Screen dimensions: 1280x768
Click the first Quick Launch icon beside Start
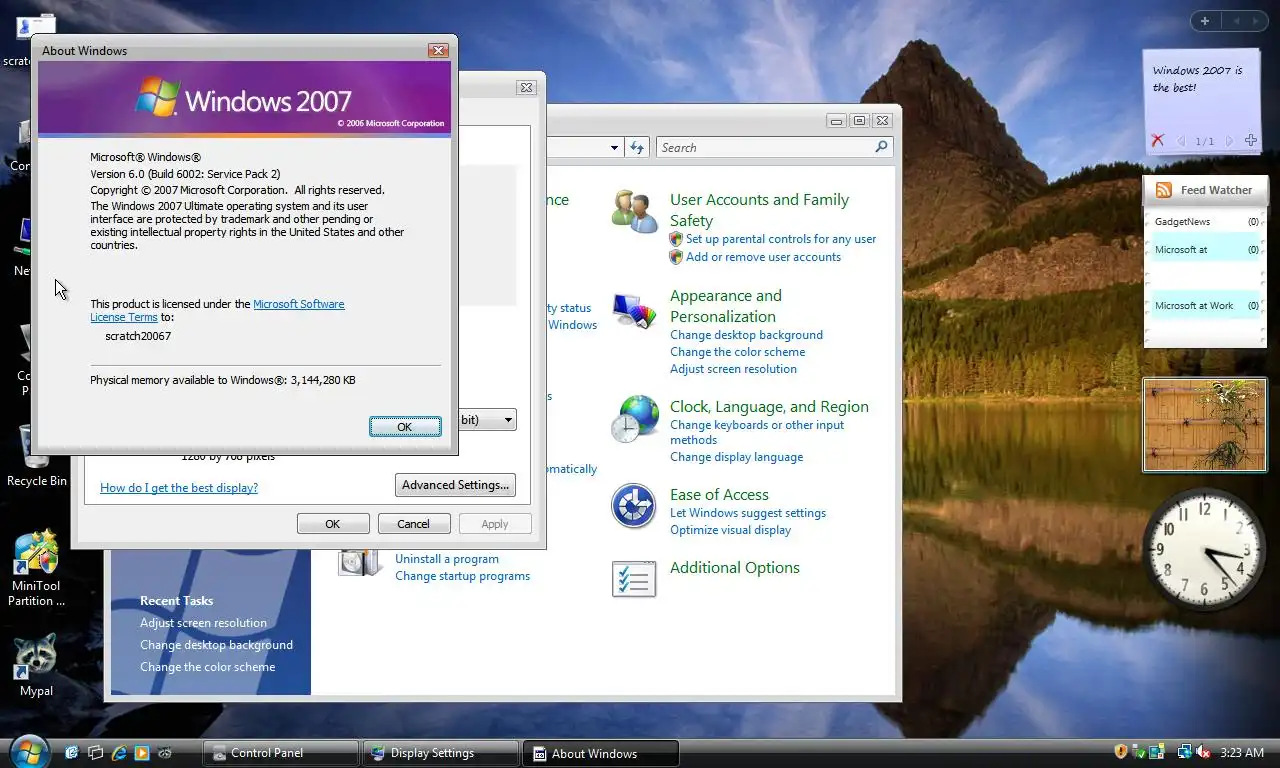coord(72,753)
